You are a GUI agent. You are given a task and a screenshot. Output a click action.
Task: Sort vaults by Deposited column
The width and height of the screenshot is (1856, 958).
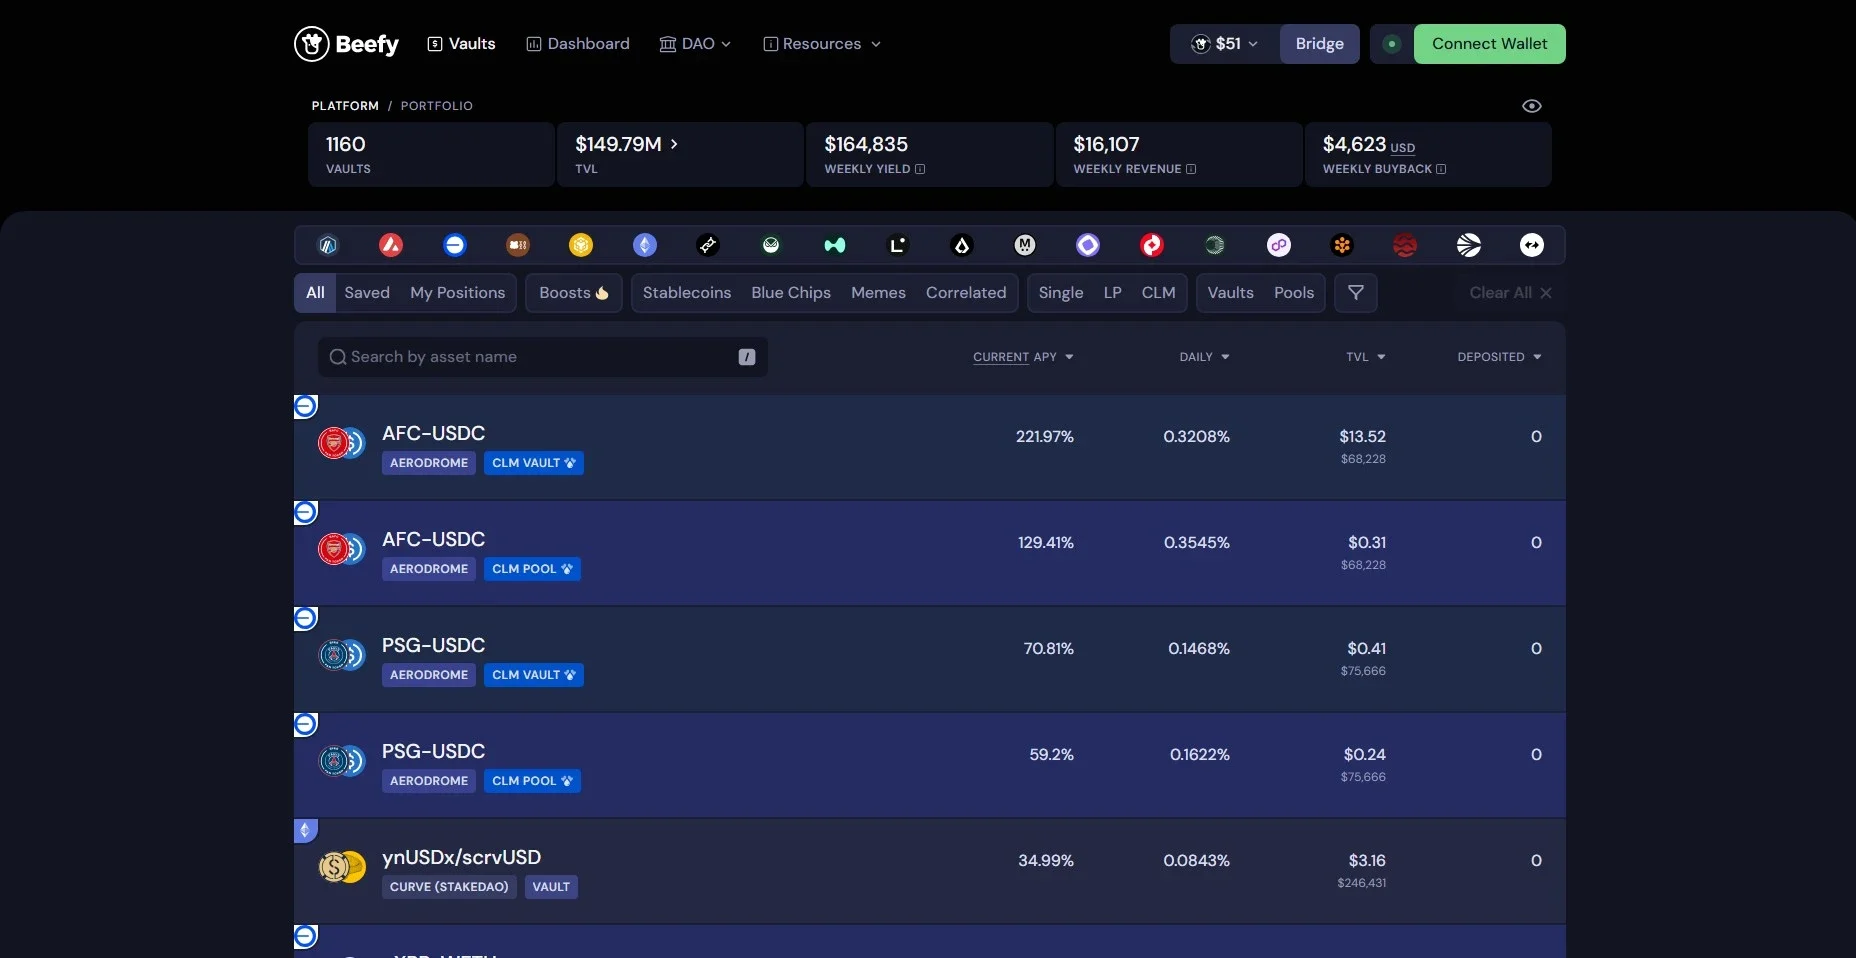tap(1499, 357)
